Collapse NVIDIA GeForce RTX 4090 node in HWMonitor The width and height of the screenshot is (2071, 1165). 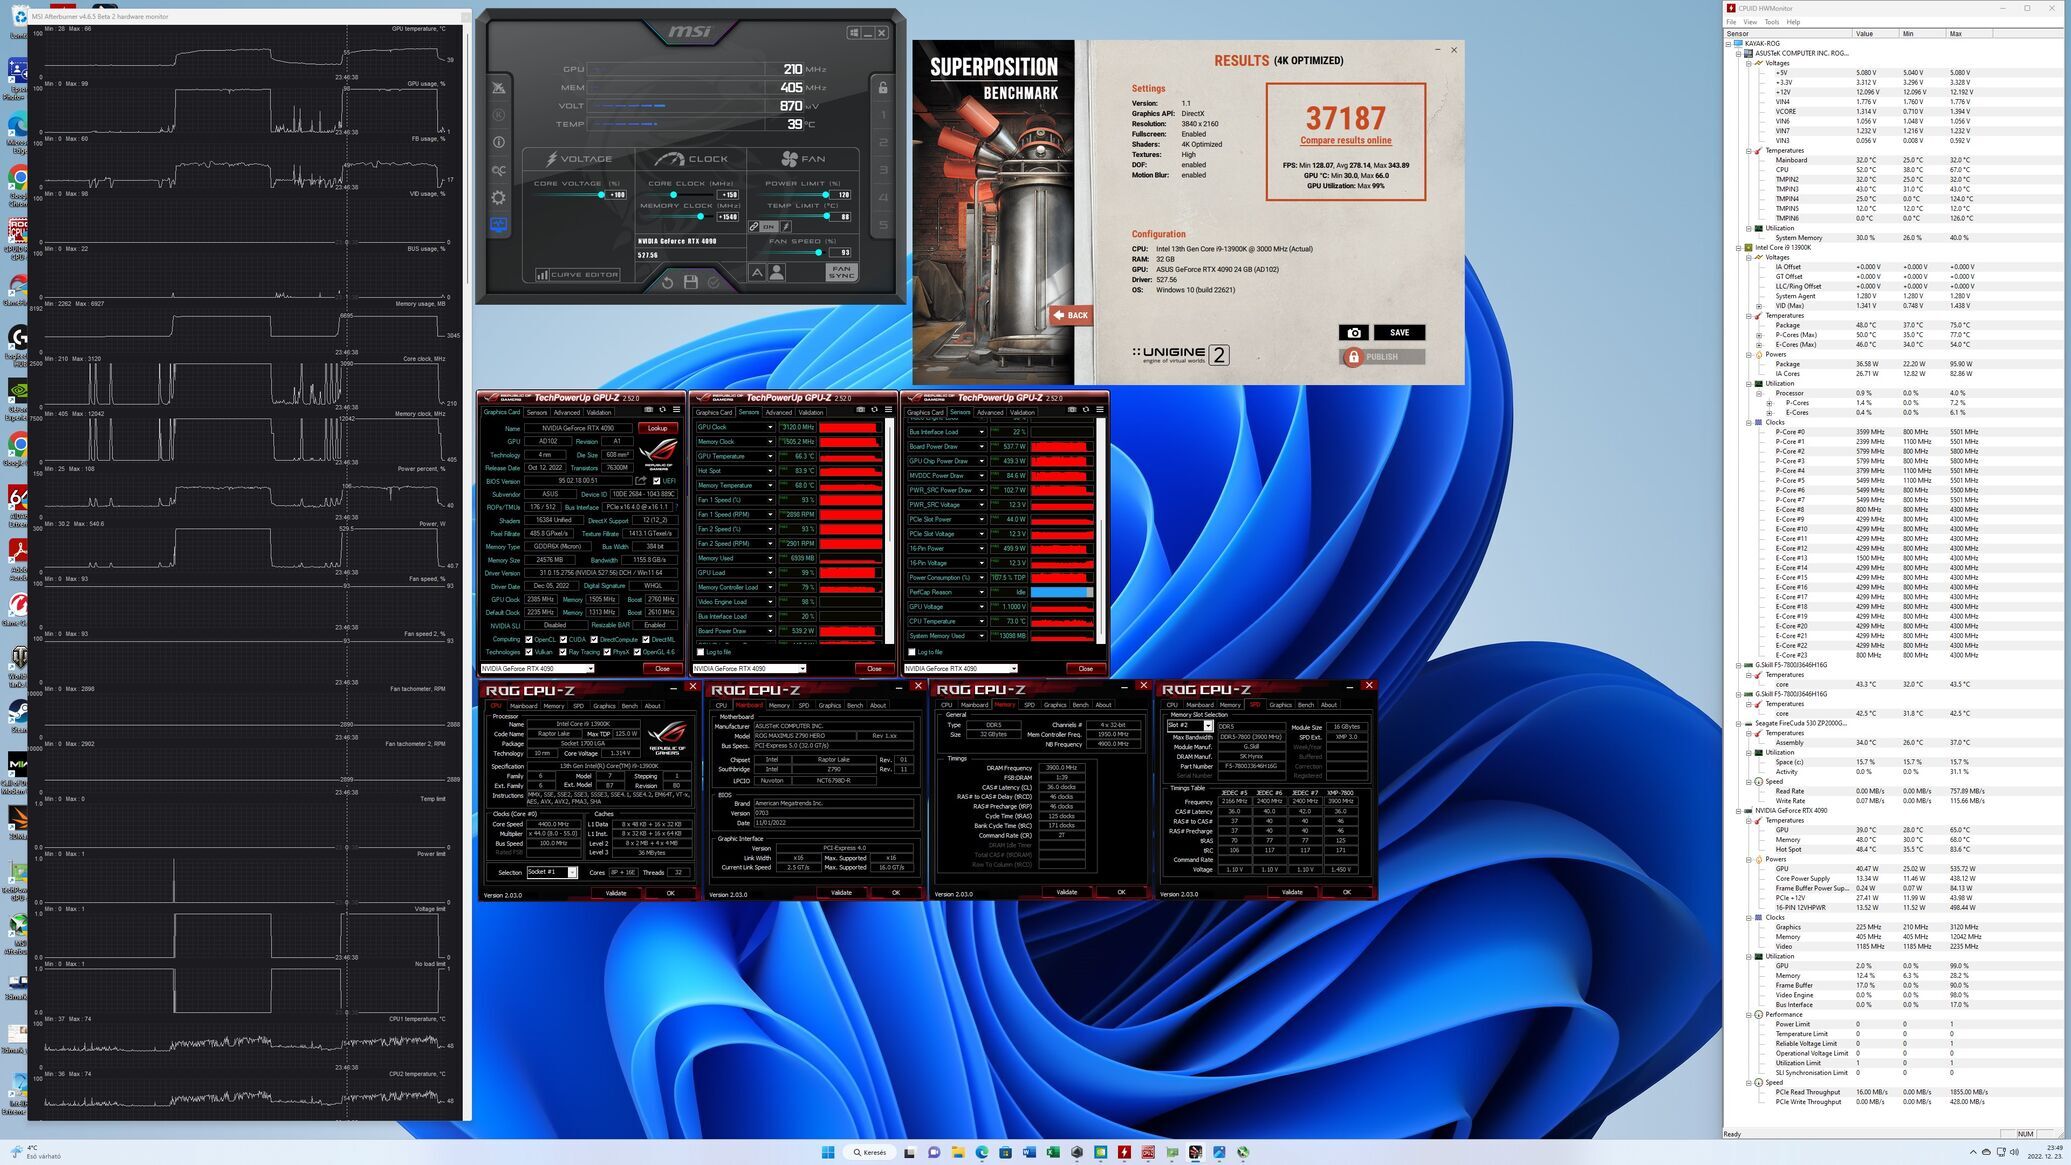(x=1738, y=811)
